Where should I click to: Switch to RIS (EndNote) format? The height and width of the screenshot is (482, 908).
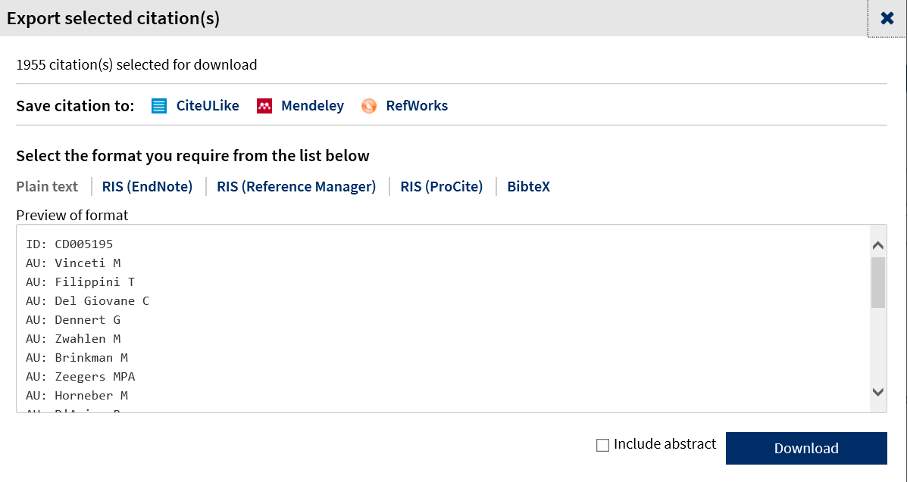coord(147,187)
